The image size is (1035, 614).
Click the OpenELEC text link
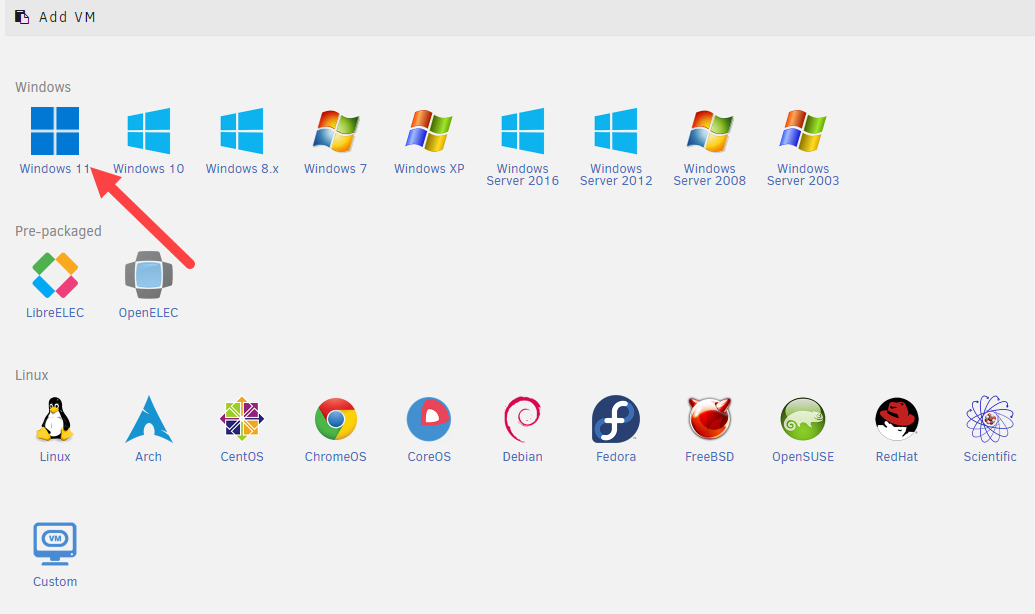point(149,313)
